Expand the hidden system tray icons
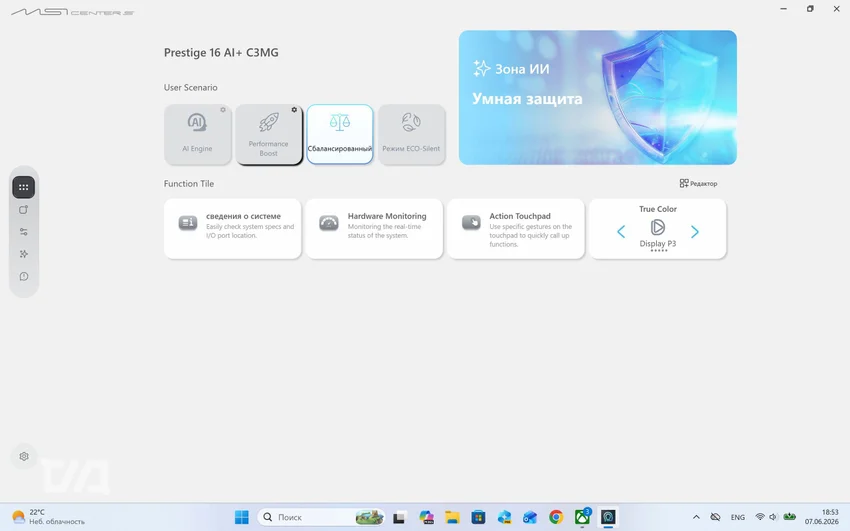 tap(696, 517)
